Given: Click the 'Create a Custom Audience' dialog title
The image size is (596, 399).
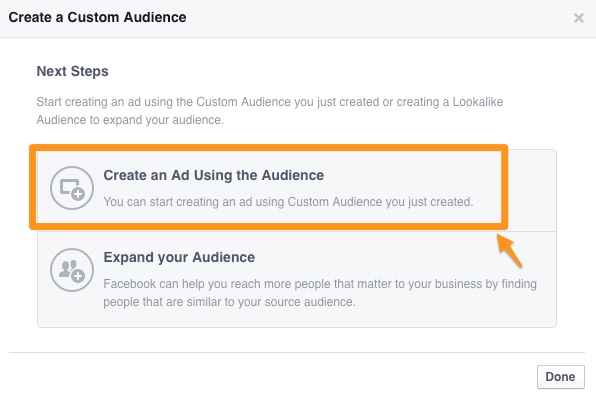Looking at the screenshot, I should pyautogui.click(x=97, y=17).
